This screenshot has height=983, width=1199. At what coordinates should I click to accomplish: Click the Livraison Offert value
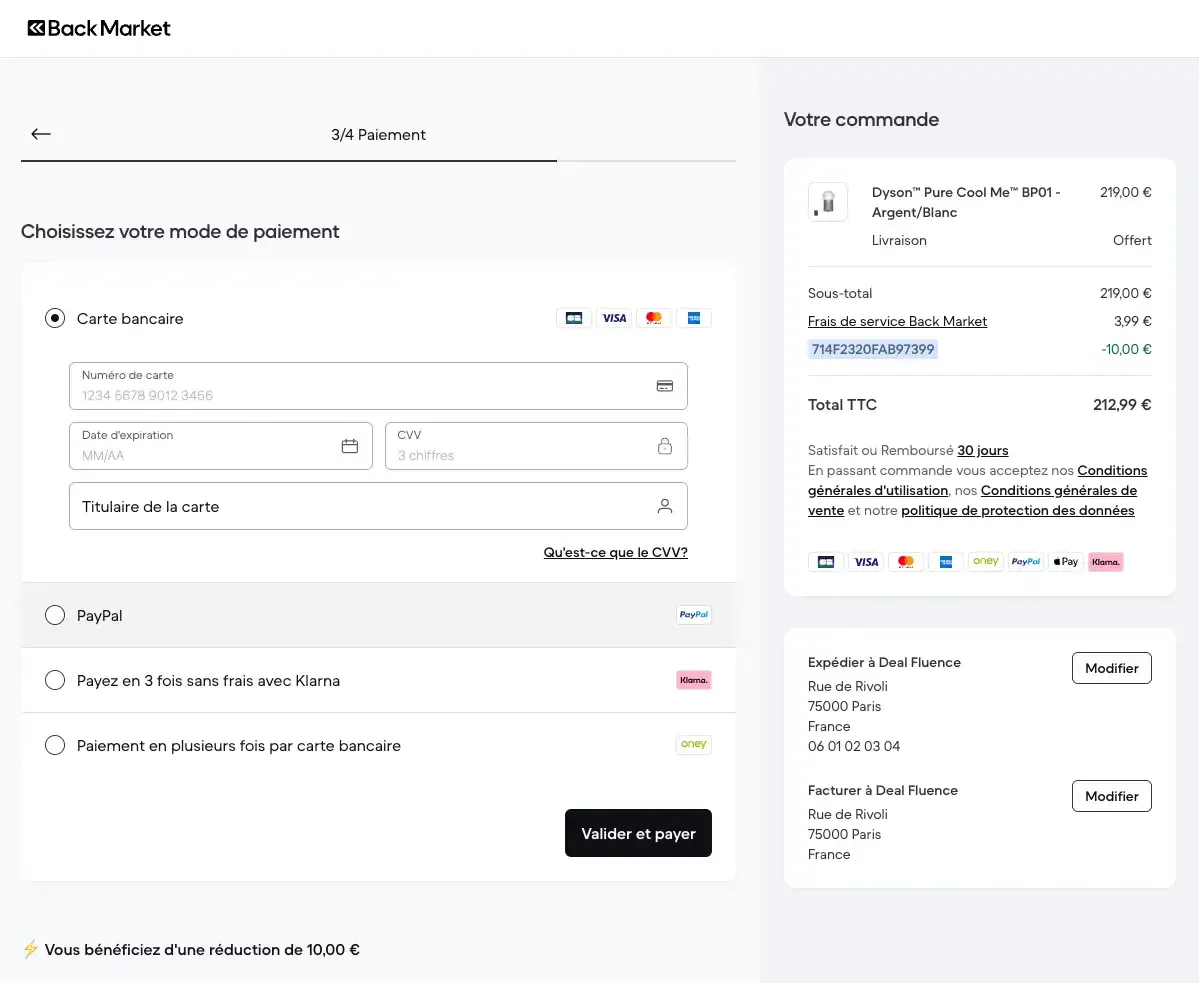coord(1132,240)
